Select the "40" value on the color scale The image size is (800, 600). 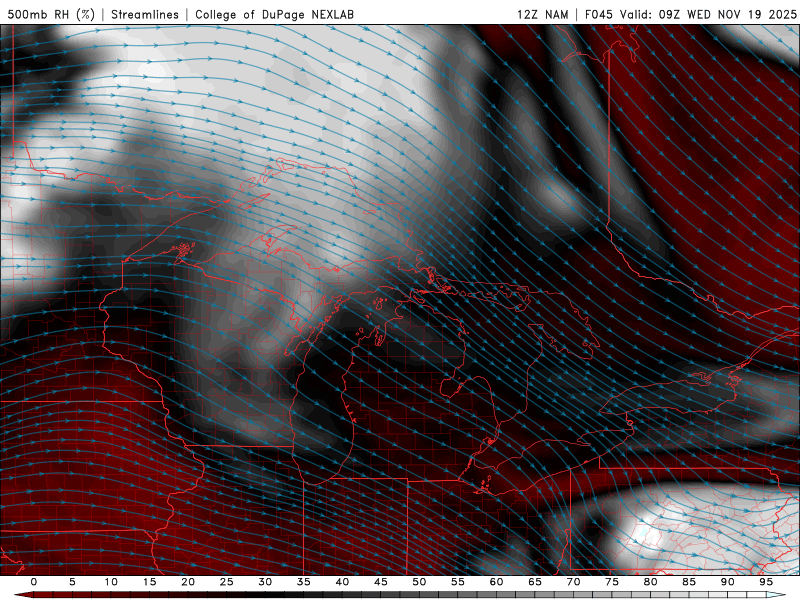(342, 582)
